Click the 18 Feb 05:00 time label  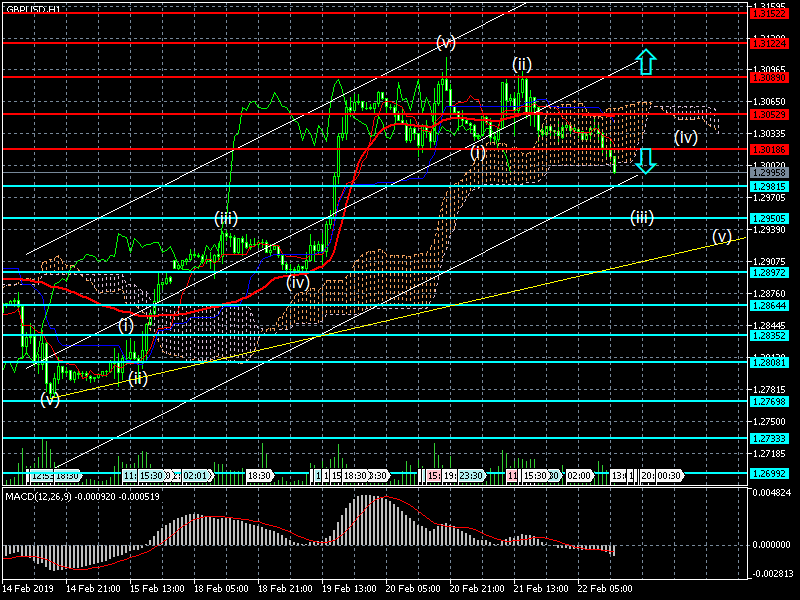coord(221,588)
